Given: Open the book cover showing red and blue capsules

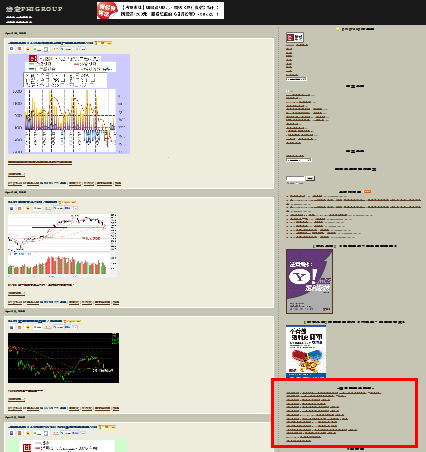Looking at the screenshot, I should pos(306,352).
